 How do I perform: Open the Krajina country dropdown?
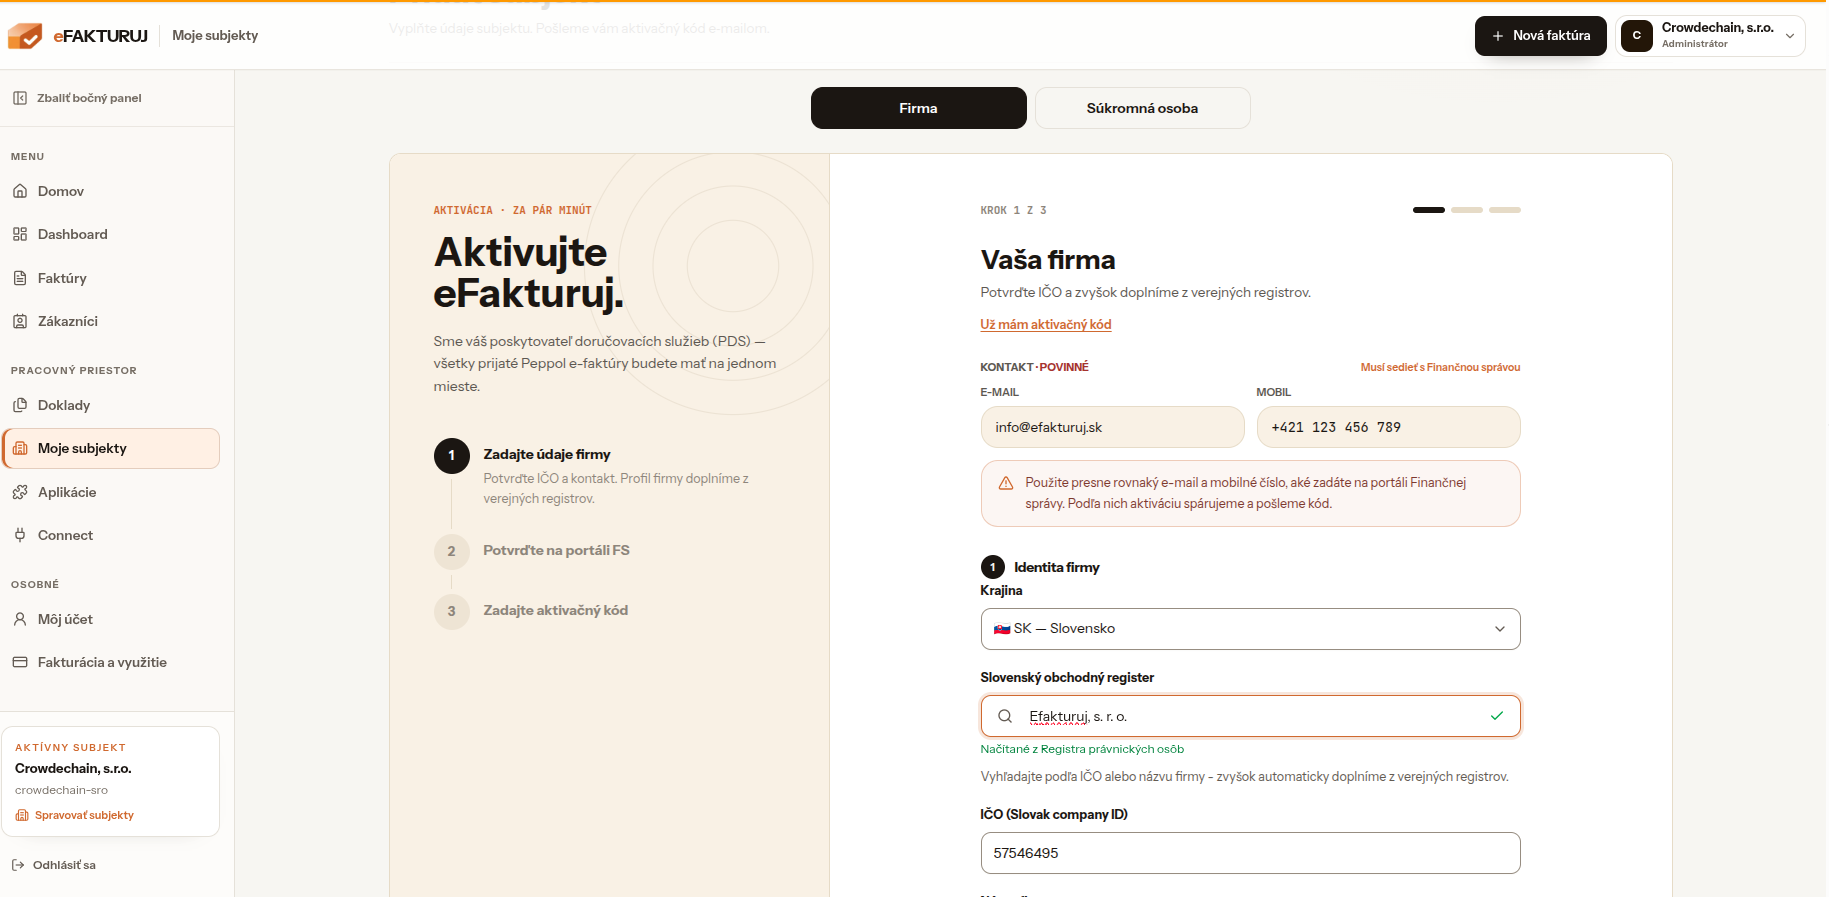pyautogui.click(x=1250, y=629)
